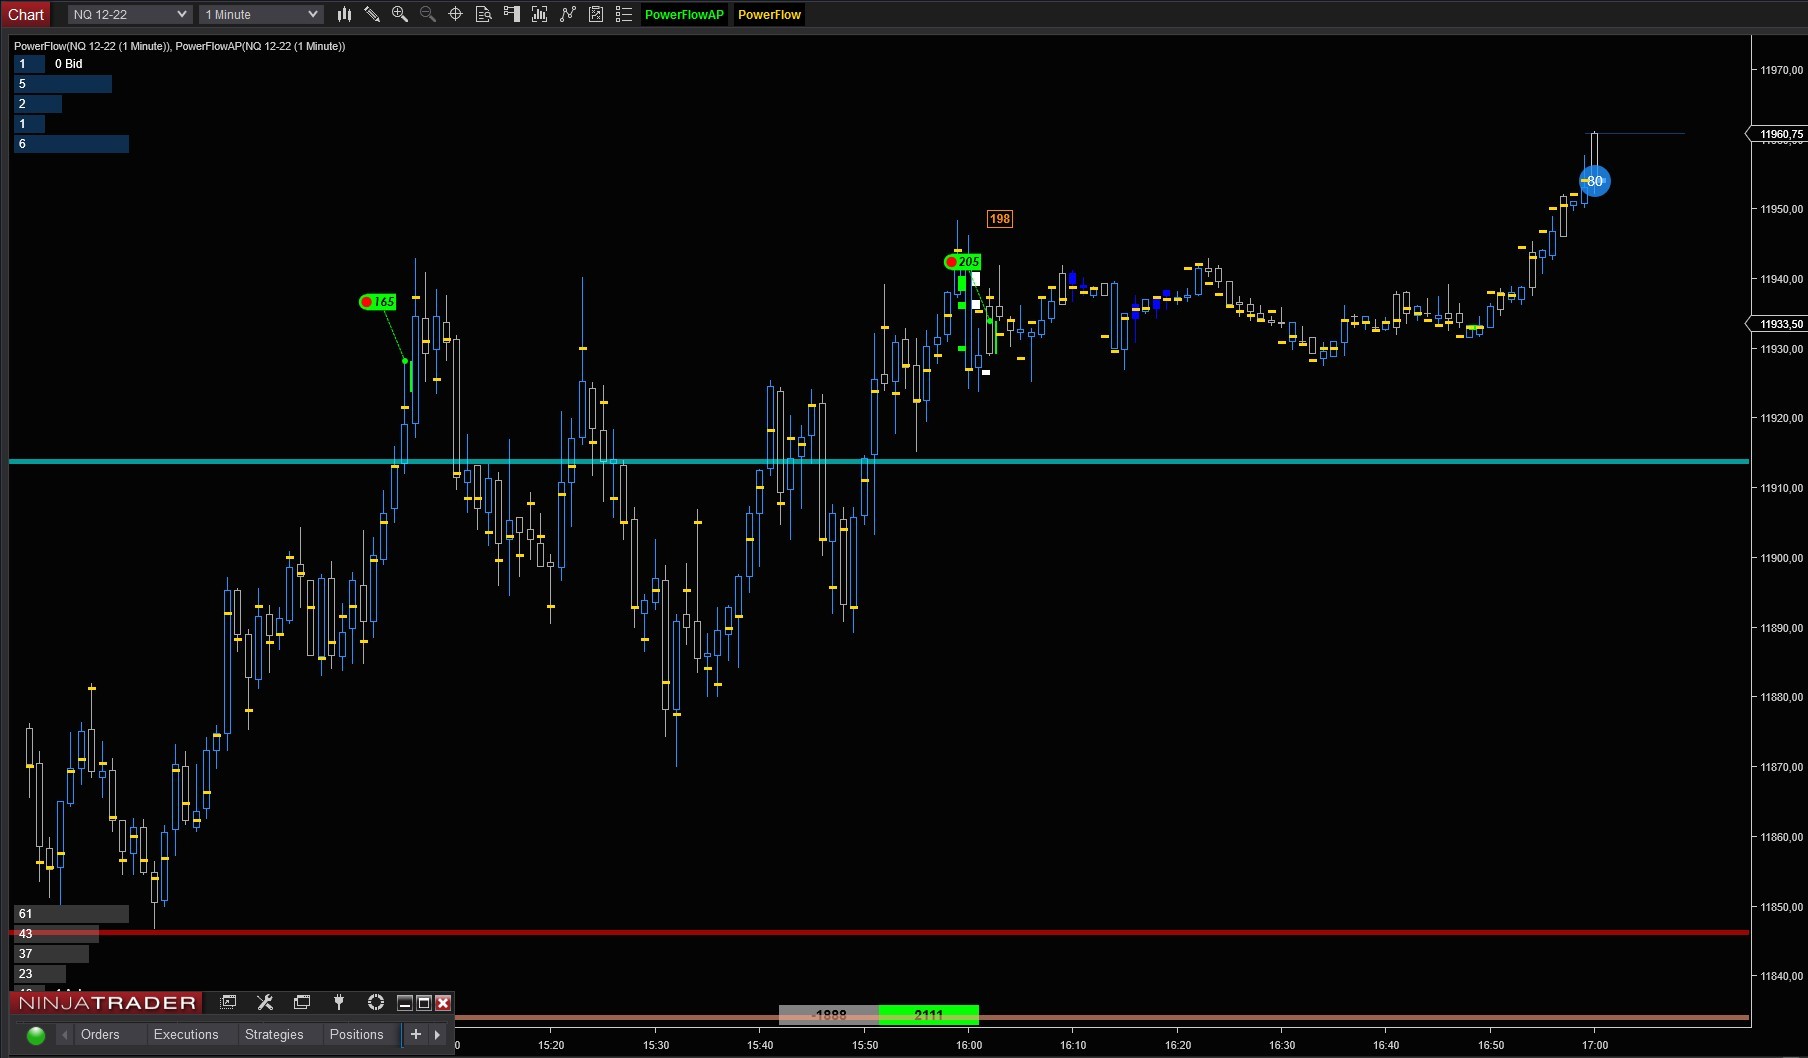Switch to the Strategies tab
This screenshot has width=1808, height=1058.
click(x=274, y=1035)
